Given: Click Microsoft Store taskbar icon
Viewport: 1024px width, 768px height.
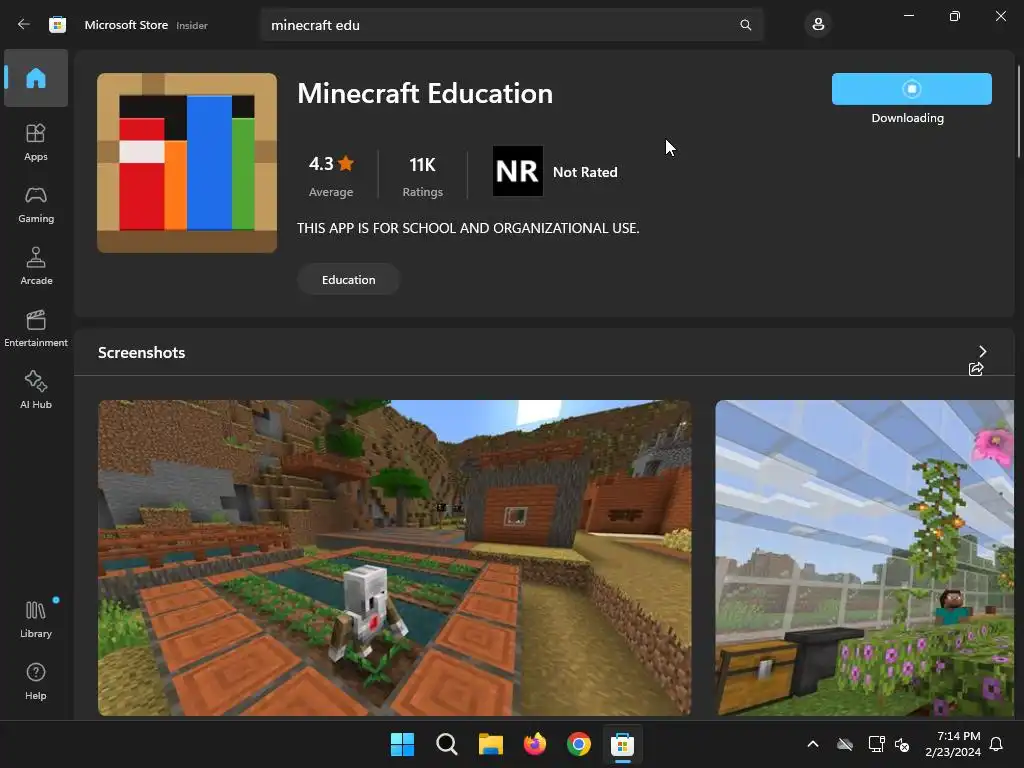Looking at the screenshot, I should tap(622, 744).
